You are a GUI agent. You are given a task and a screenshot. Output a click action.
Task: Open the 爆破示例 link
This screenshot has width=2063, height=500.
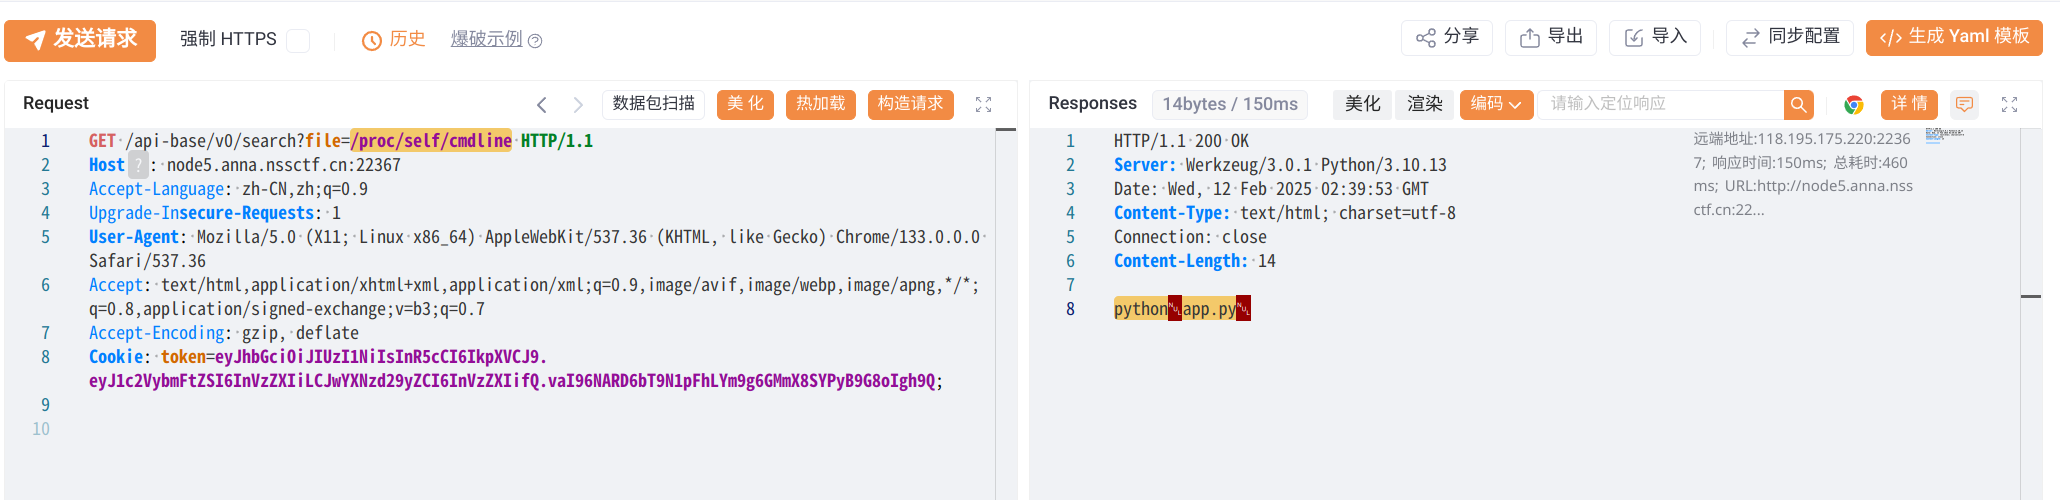[x=486, y=39]
